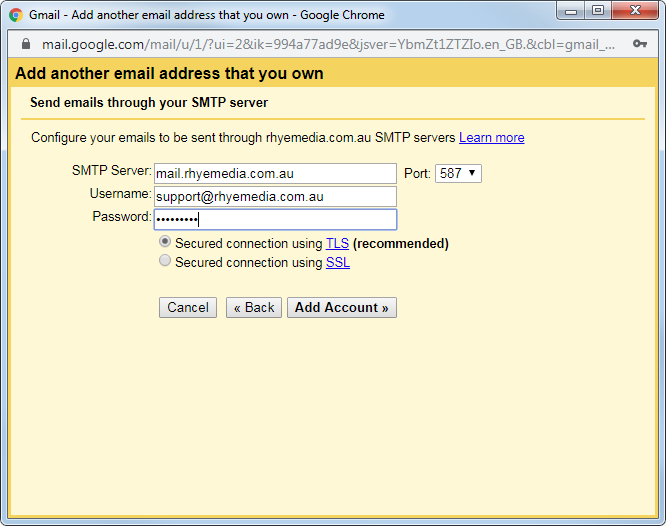
Task: Maximize the Chrome popup window
Action: tap(598, 10)
